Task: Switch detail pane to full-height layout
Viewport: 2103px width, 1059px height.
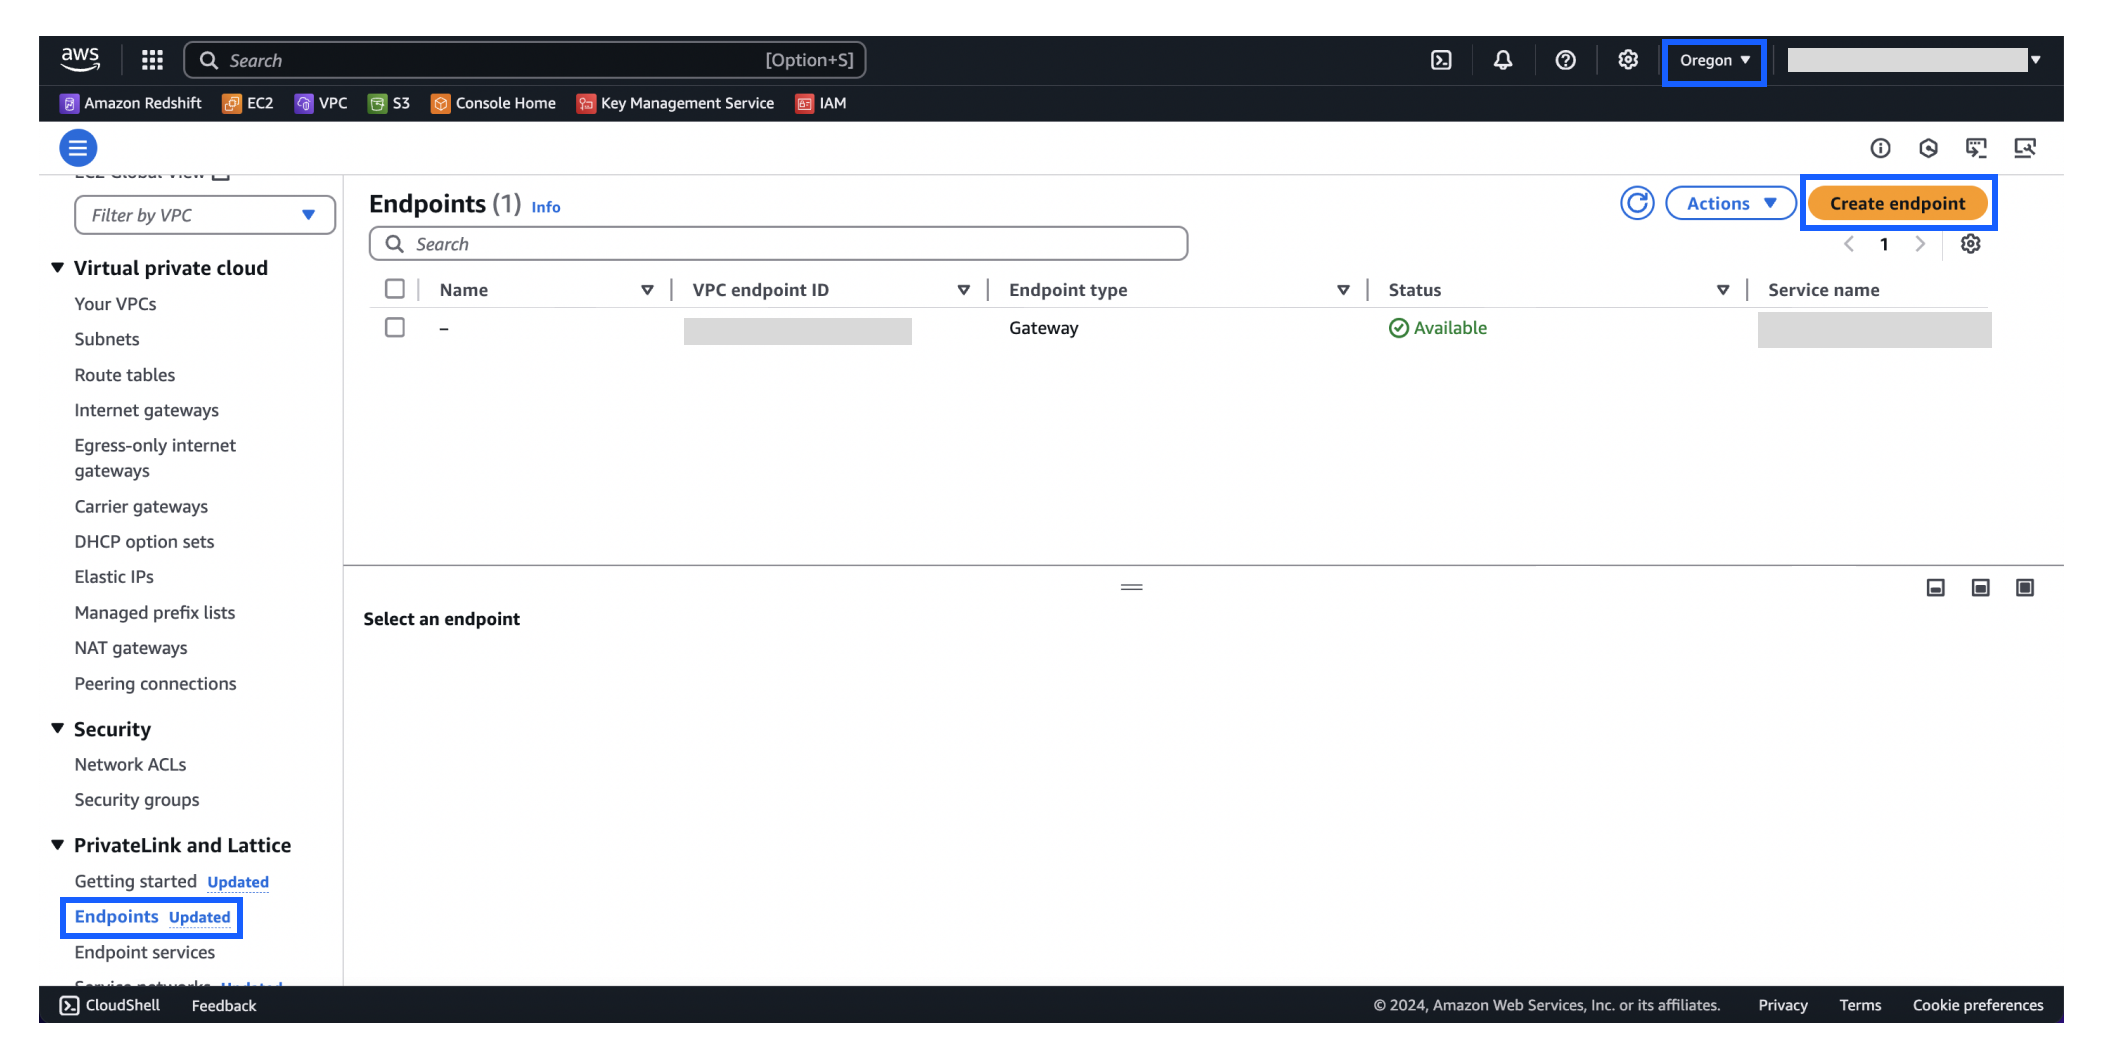Action: (x=2026, y=587)
